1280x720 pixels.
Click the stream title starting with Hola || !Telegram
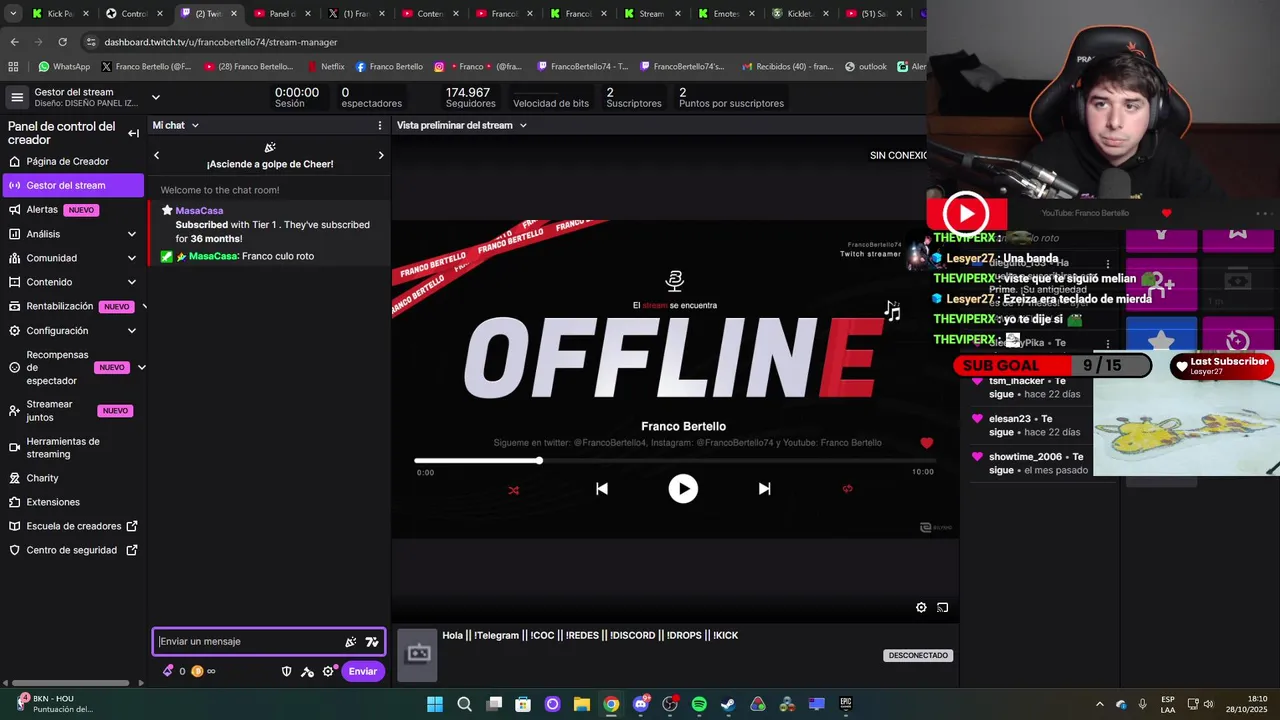590,635
